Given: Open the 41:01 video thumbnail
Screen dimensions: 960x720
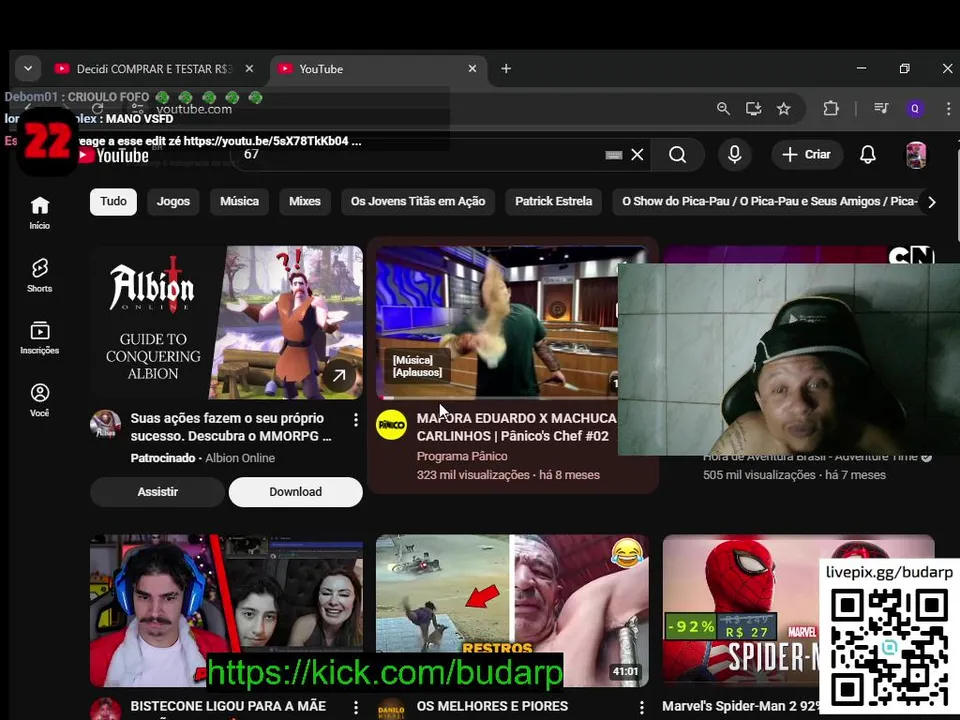Looking at the screenshot, I should coord(512,610).
